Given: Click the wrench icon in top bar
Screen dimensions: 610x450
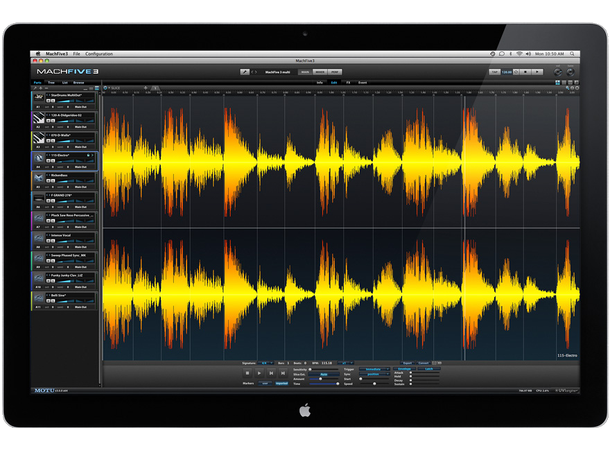Looking at the screenshot, I should tap(244, 72).
